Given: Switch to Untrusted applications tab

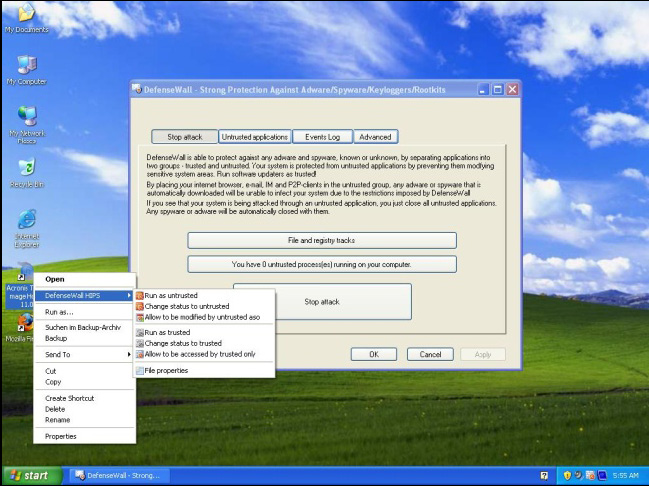Looking at the screenshot, I should point(255,137).
